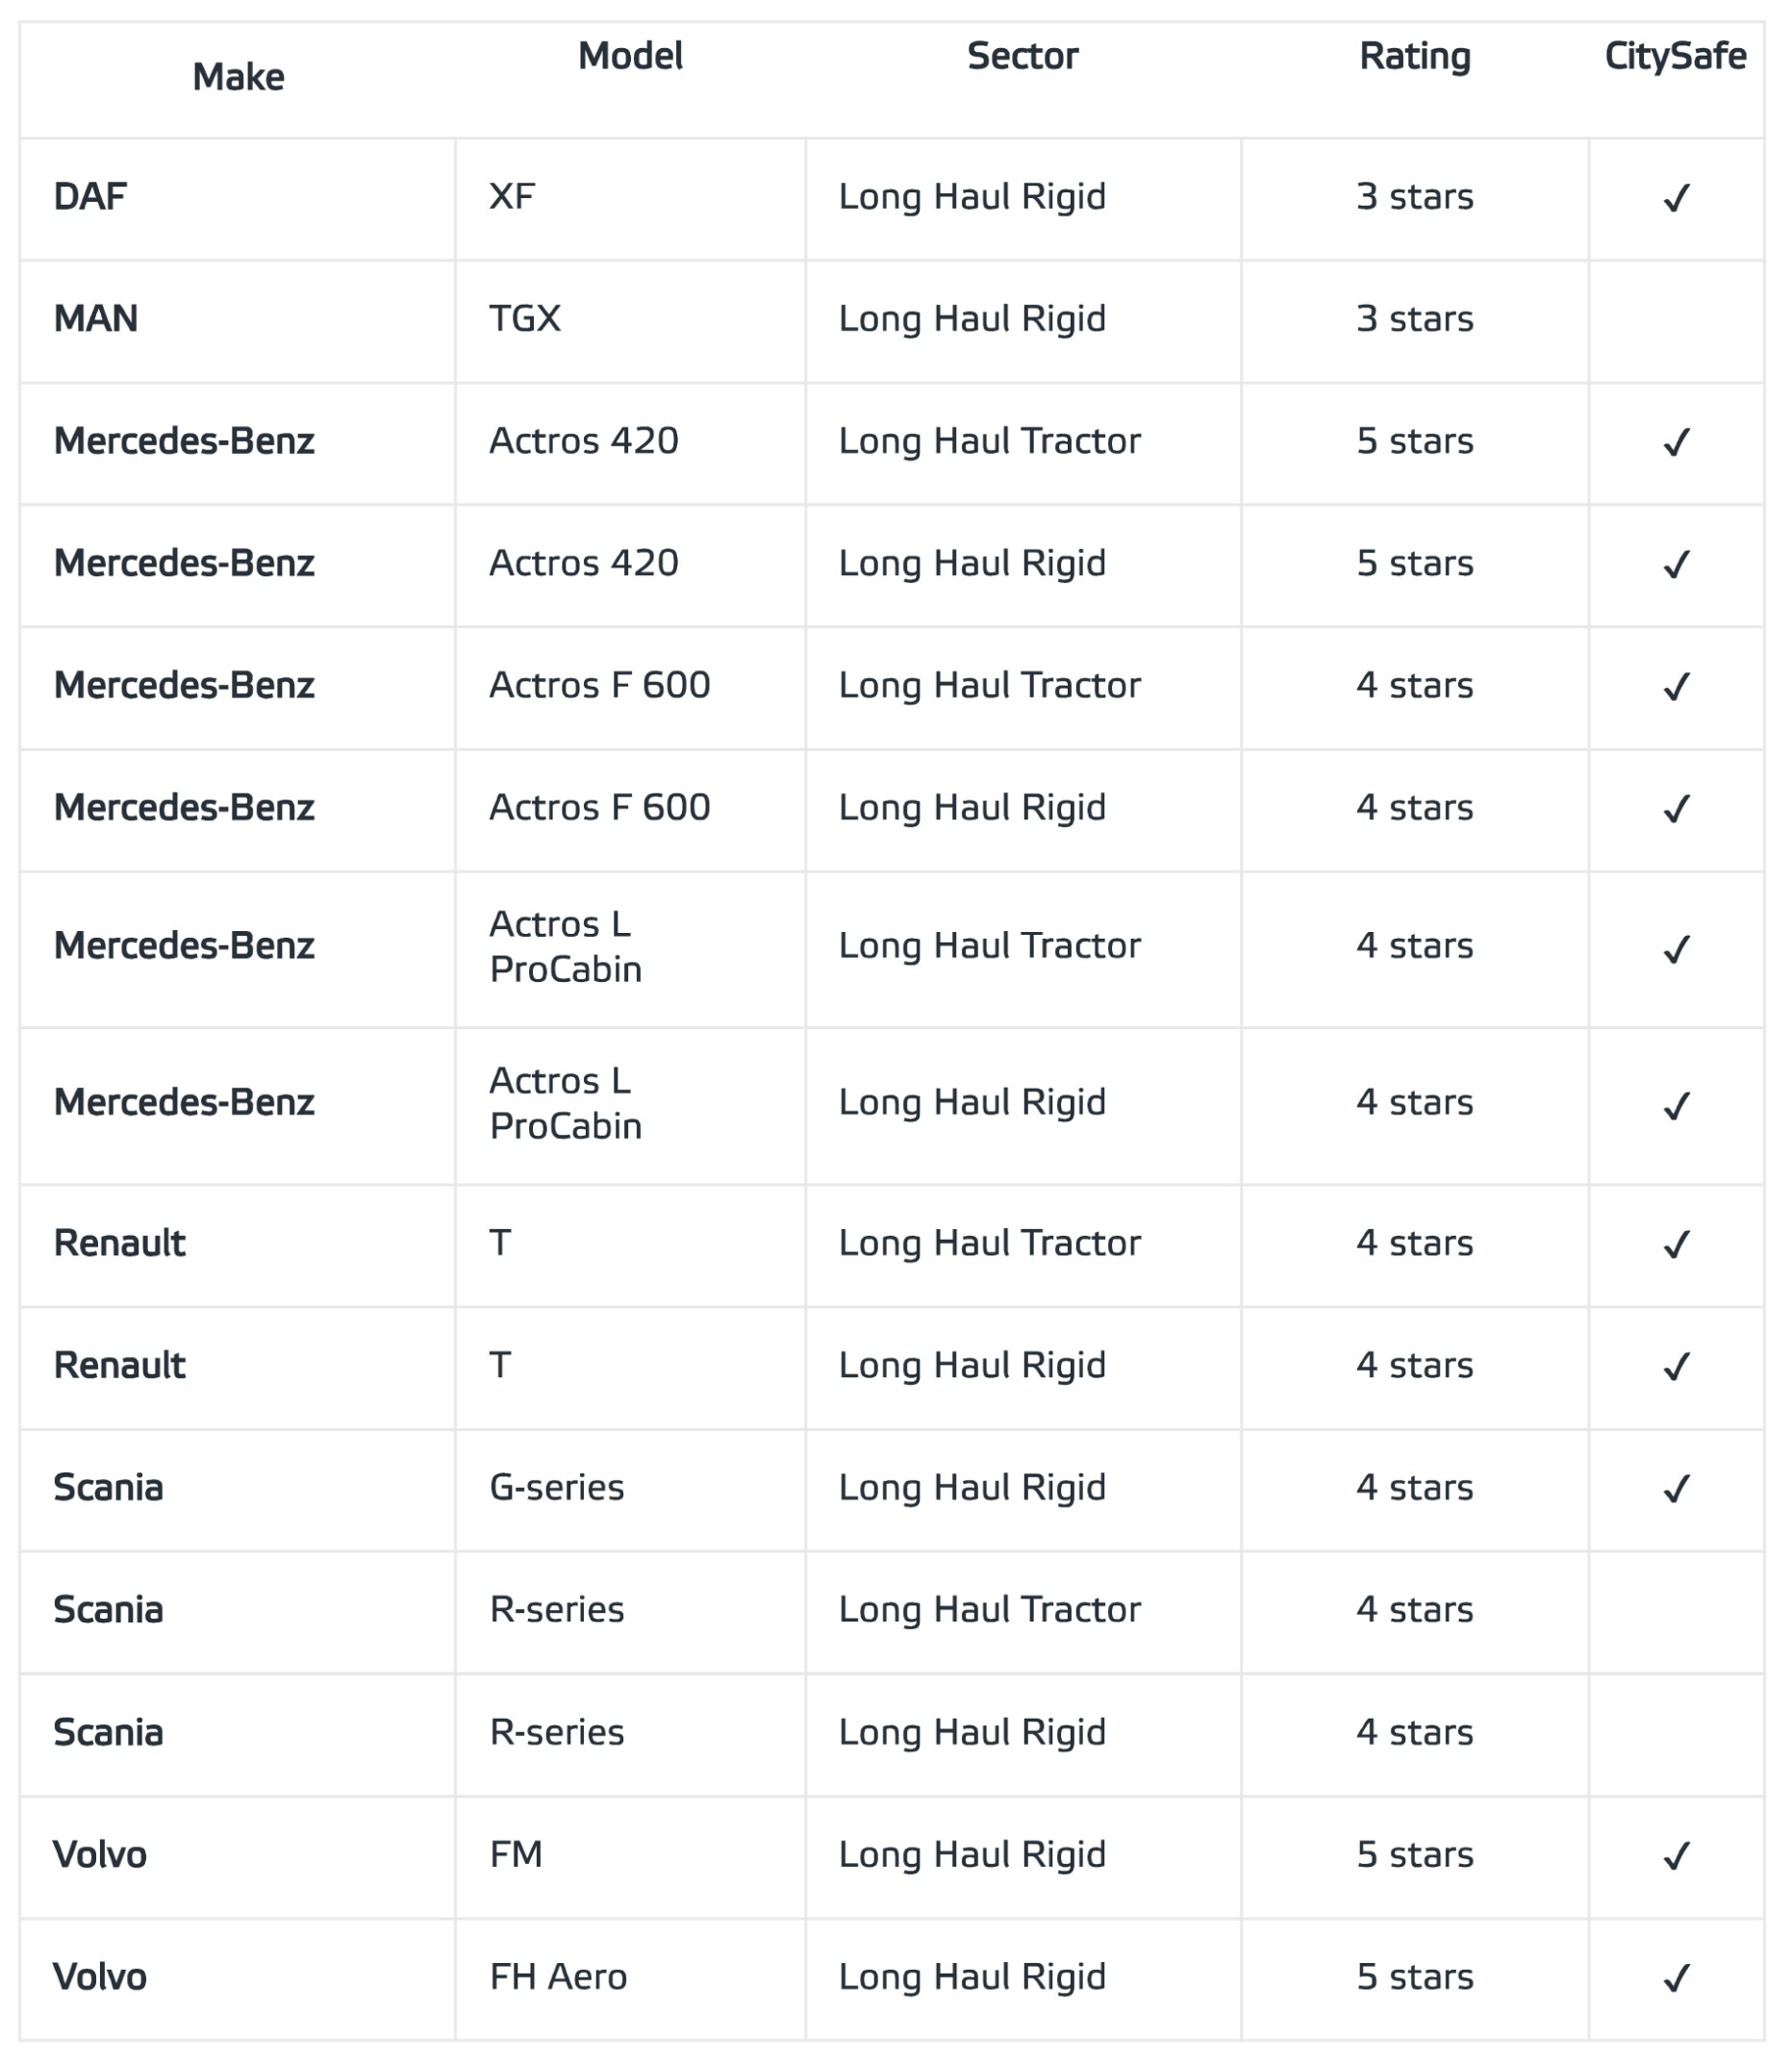Click the CitySafe column header
Image resolution: width=1792 pixels, height=2063 pixels.
(x=1675, y=56)
